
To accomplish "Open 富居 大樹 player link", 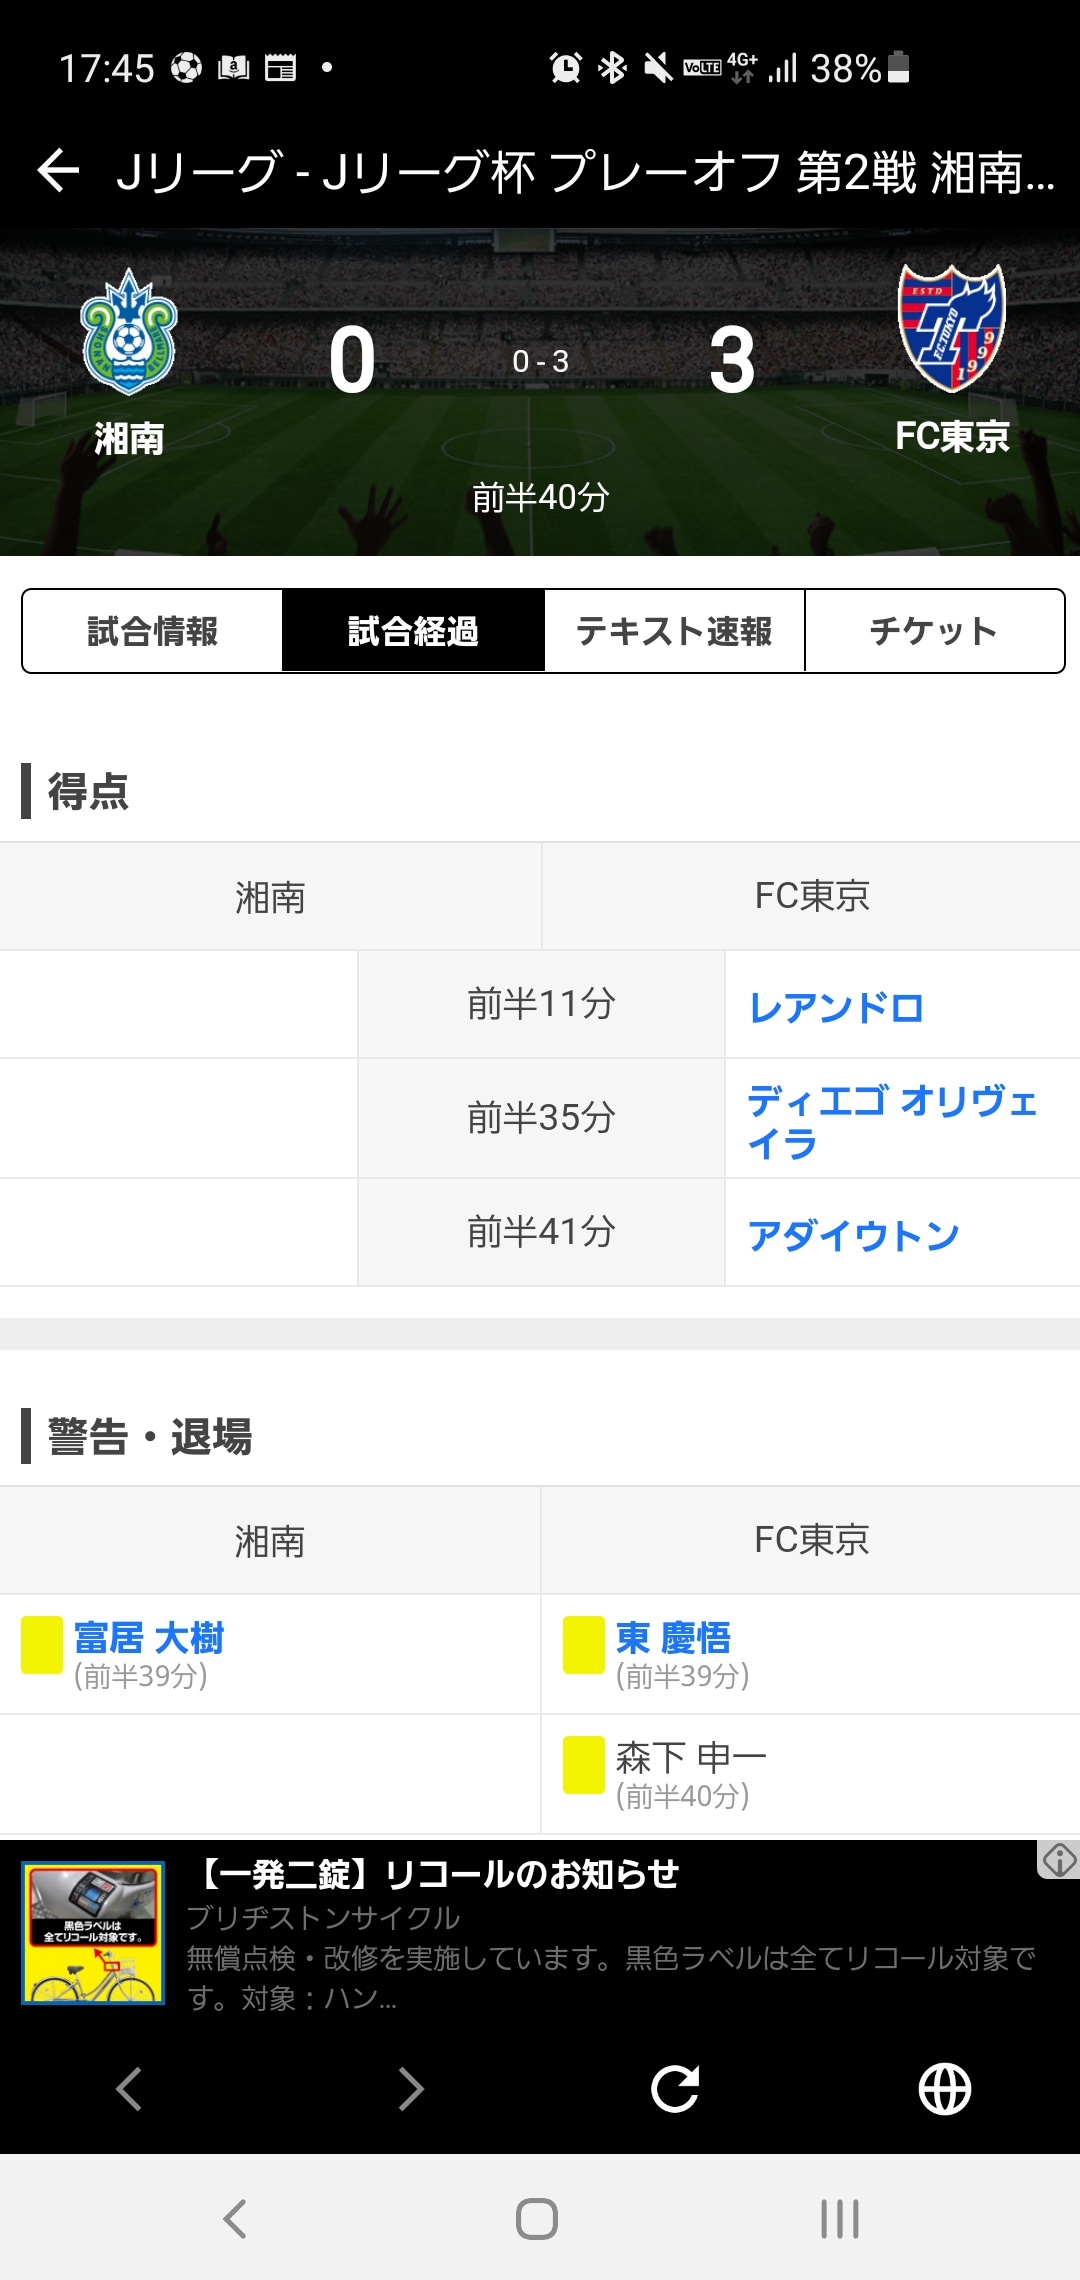I will coord(149,1638).
